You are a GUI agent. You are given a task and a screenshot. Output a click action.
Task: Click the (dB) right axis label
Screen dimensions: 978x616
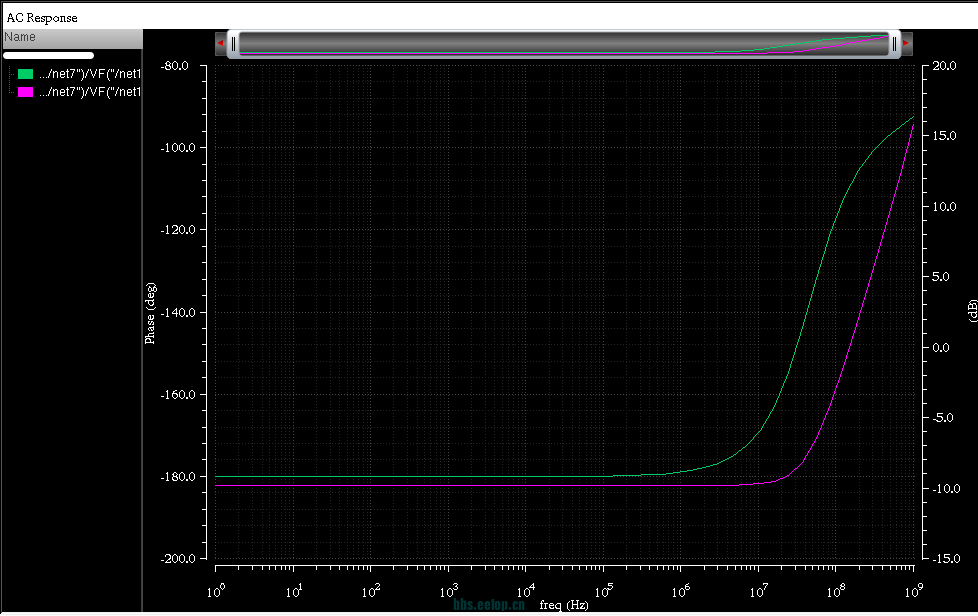[972, 310]
